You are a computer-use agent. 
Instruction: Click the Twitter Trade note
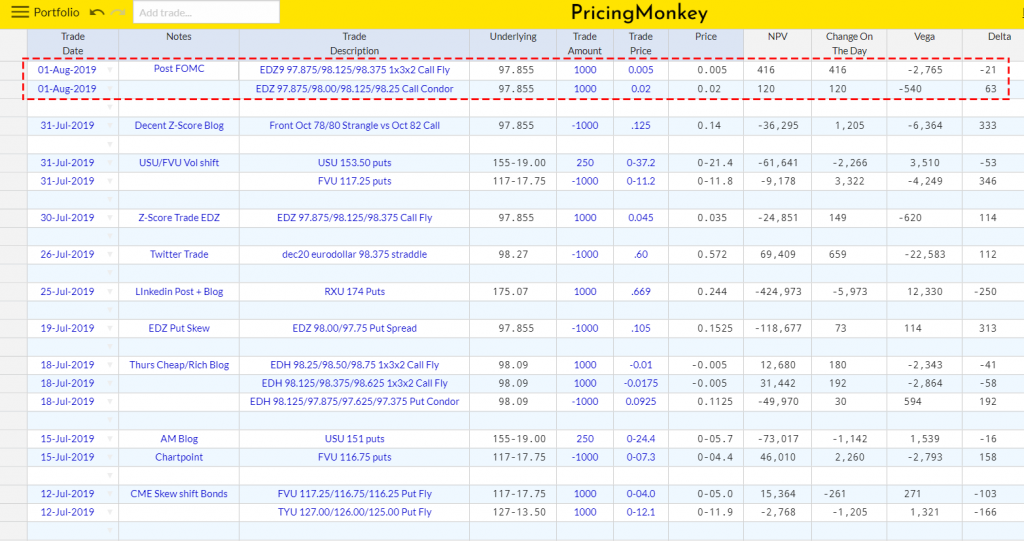179,254
